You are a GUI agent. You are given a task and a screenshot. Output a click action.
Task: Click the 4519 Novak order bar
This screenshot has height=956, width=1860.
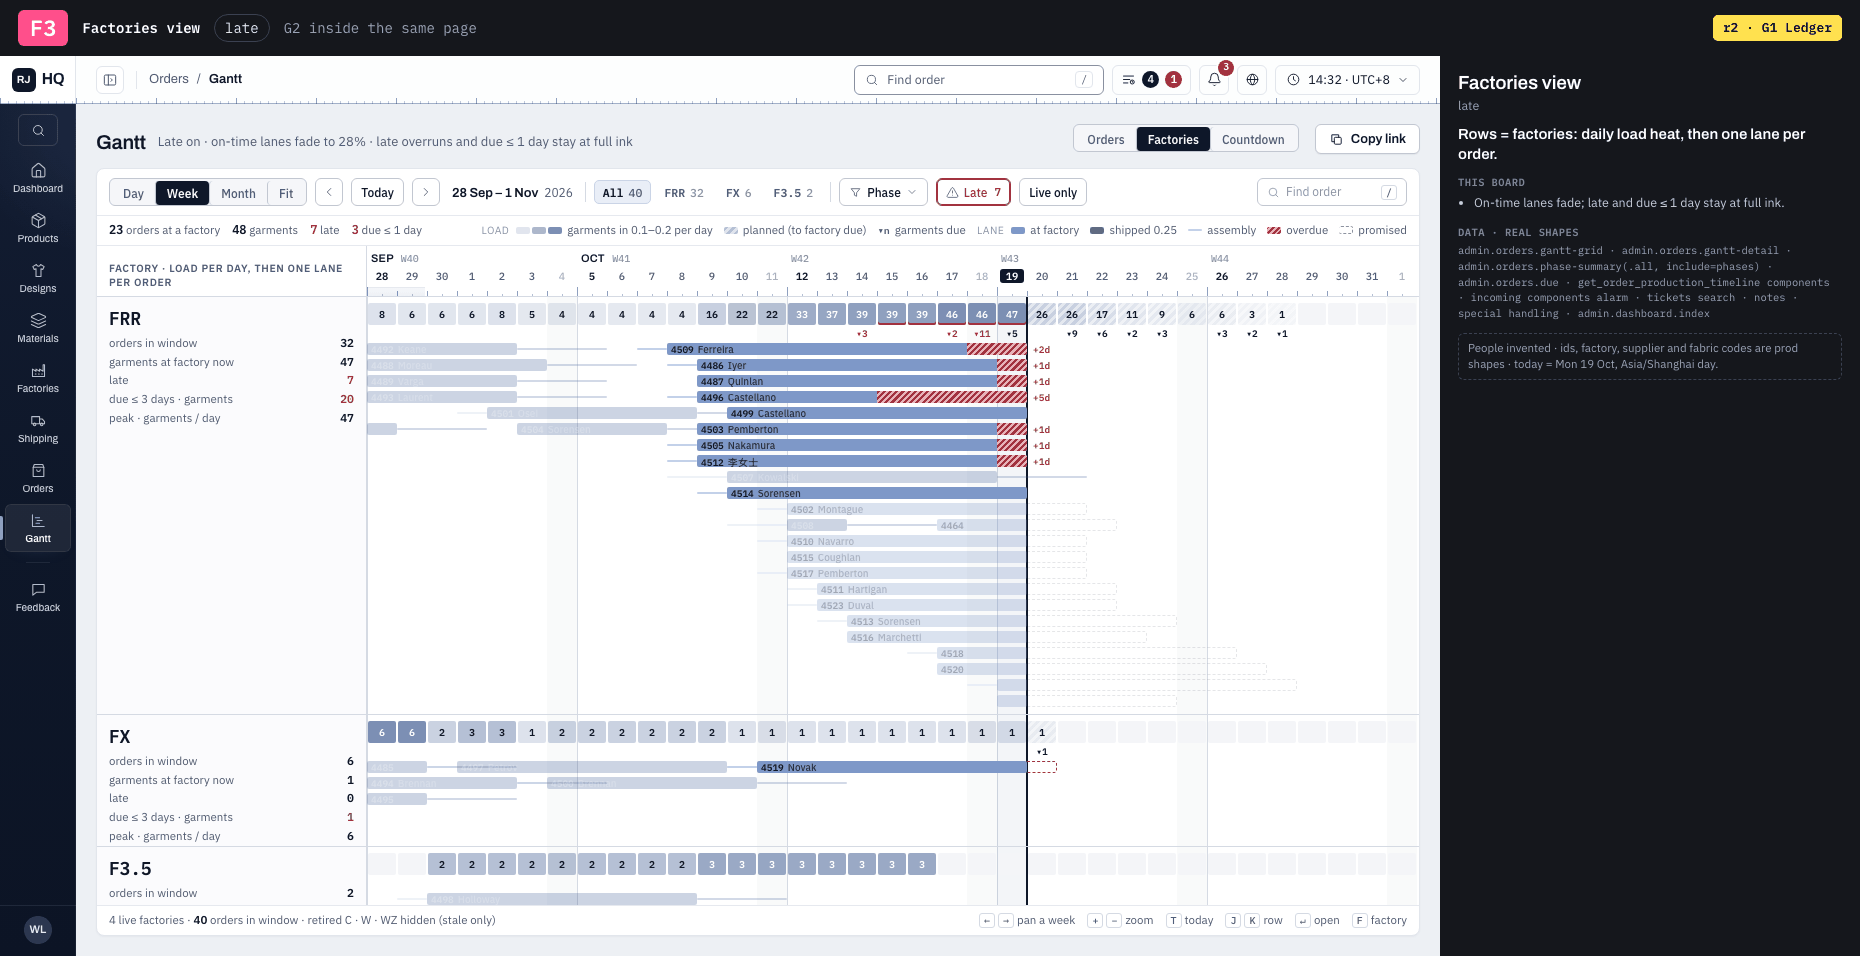point(892,767)
